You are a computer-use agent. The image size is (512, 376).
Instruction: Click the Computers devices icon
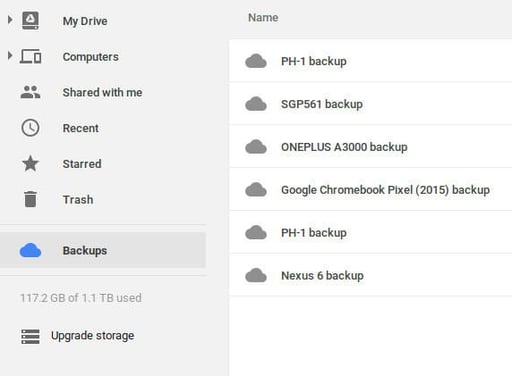click(x=30, y=56)
